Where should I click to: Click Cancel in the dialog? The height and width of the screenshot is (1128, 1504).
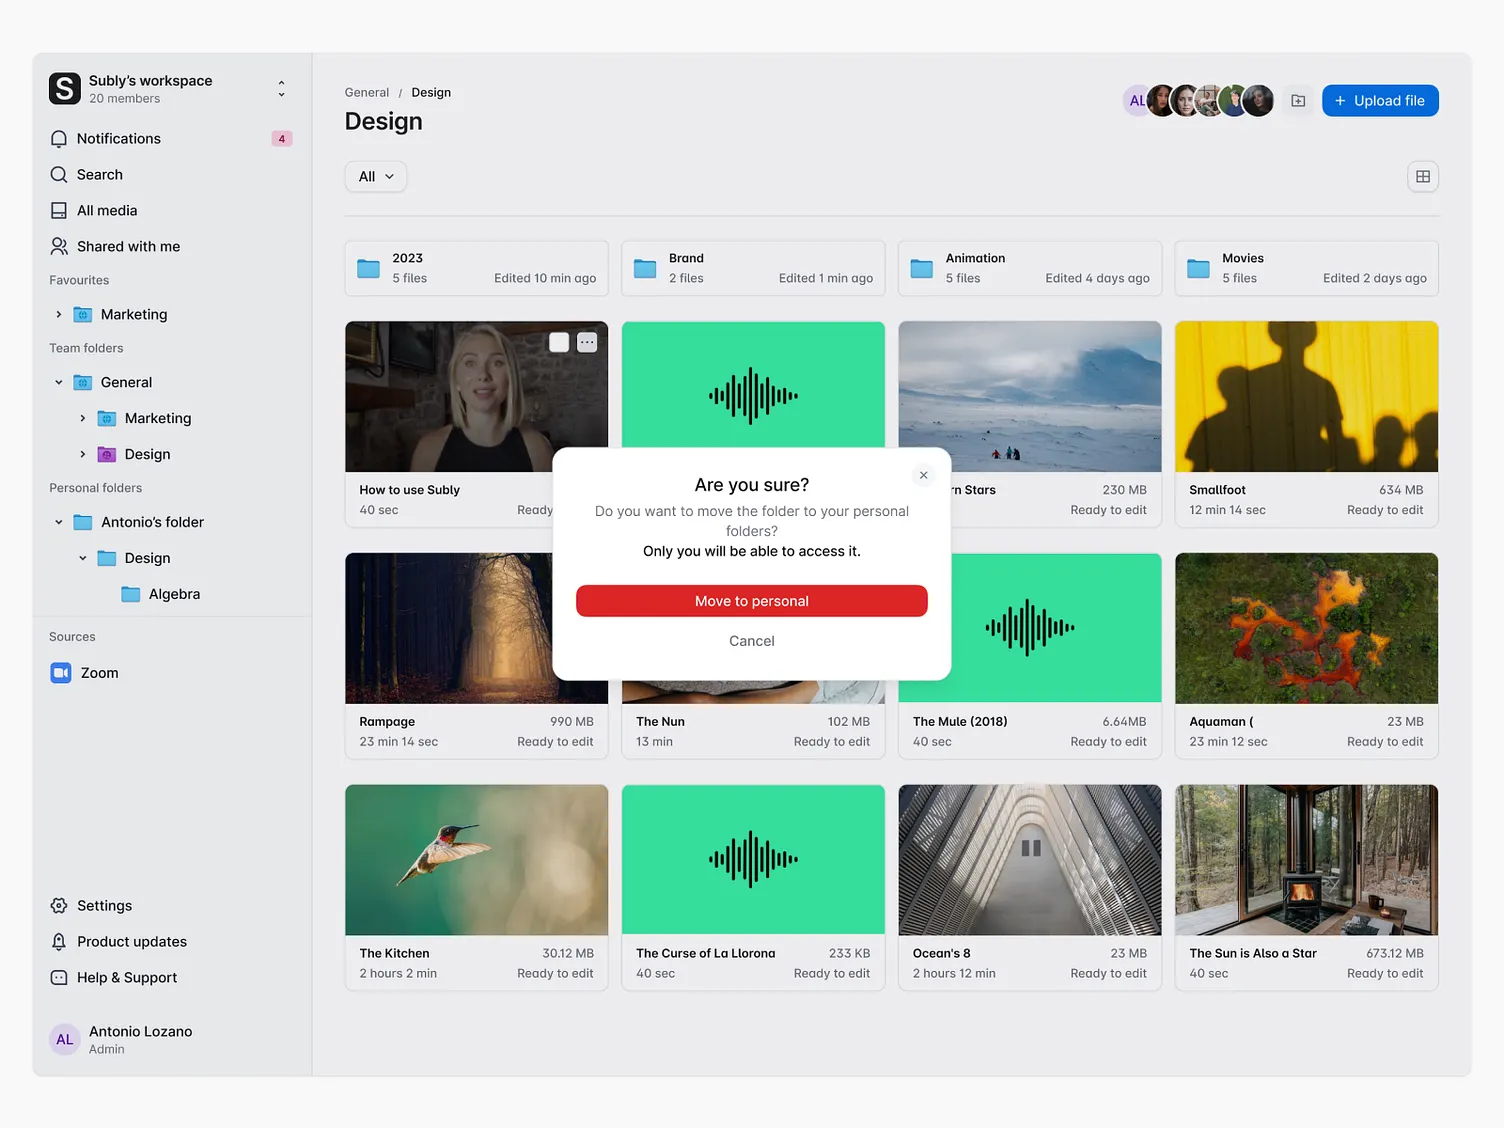752,642
